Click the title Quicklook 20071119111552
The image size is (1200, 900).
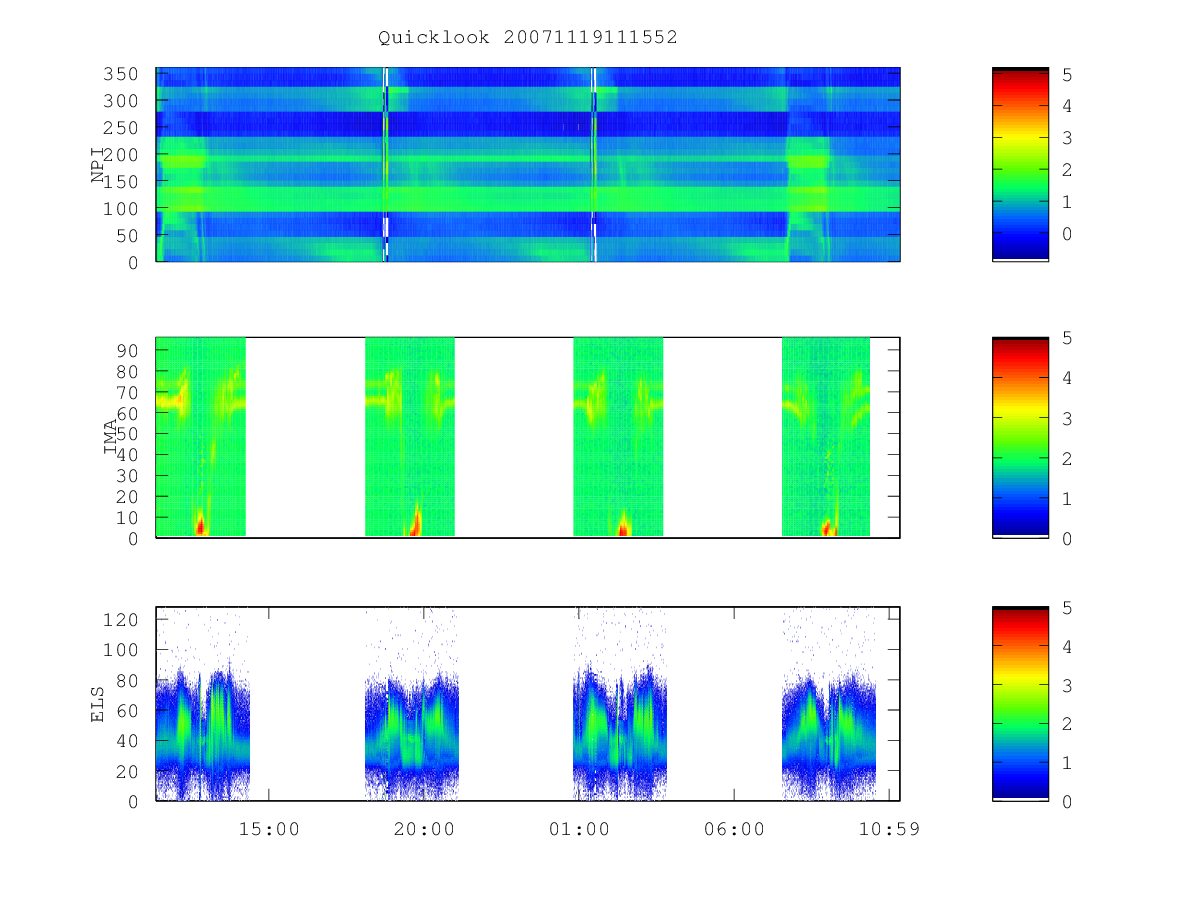[528, 38]
